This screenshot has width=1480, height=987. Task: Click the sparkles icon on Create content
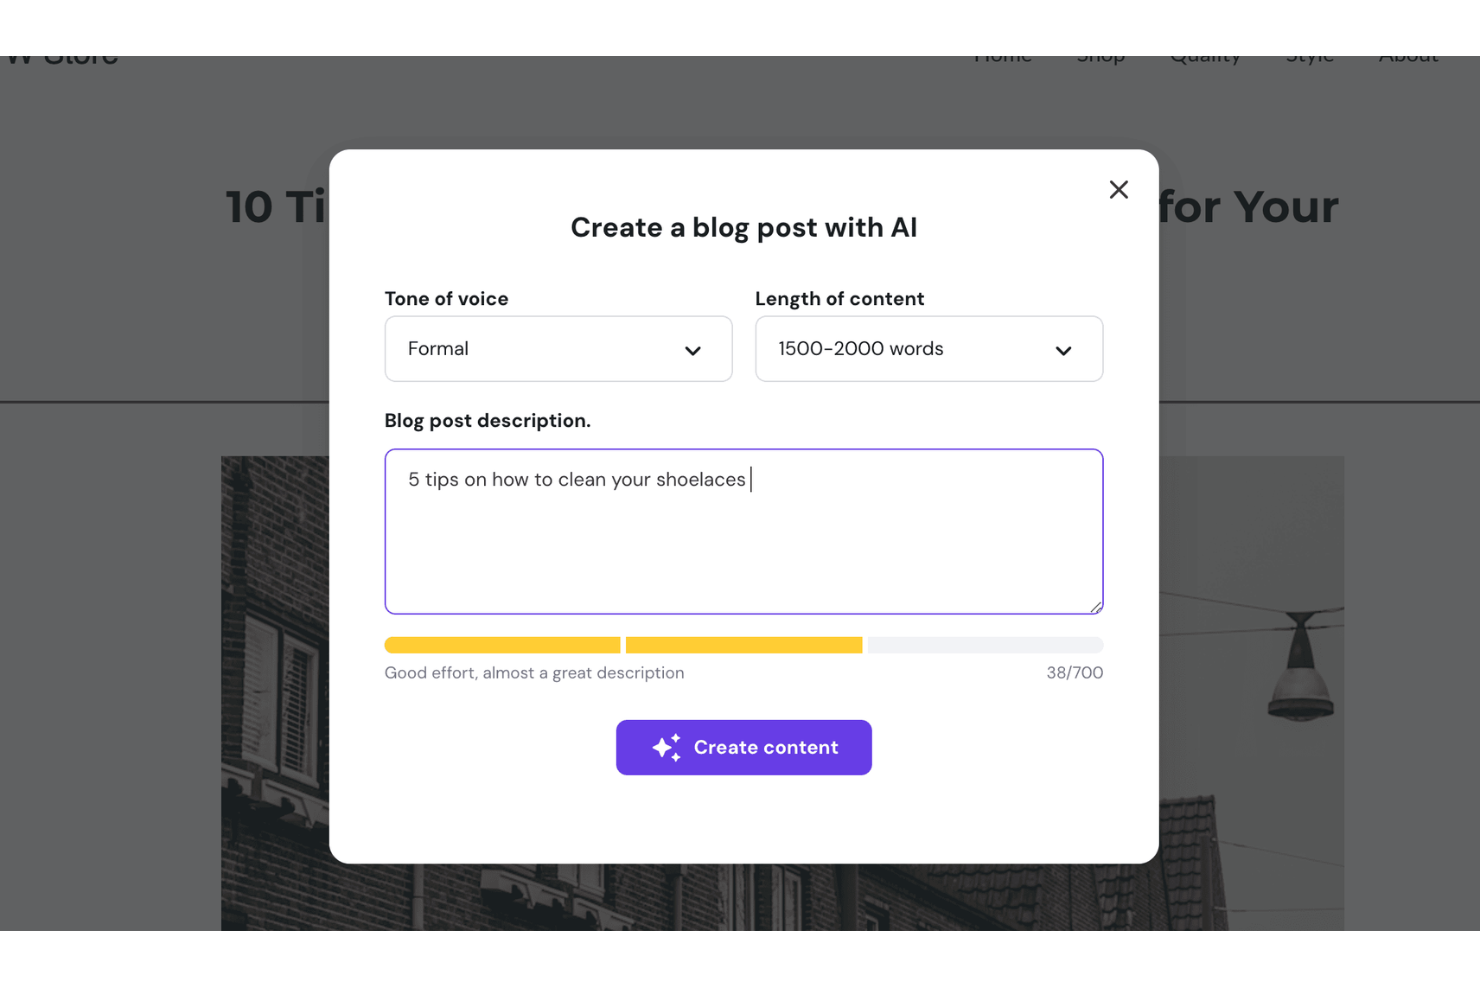pos(666,747)
